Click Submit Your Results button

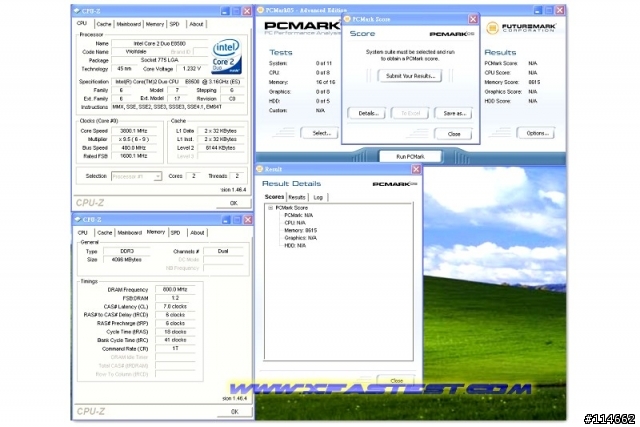(410, 76)
